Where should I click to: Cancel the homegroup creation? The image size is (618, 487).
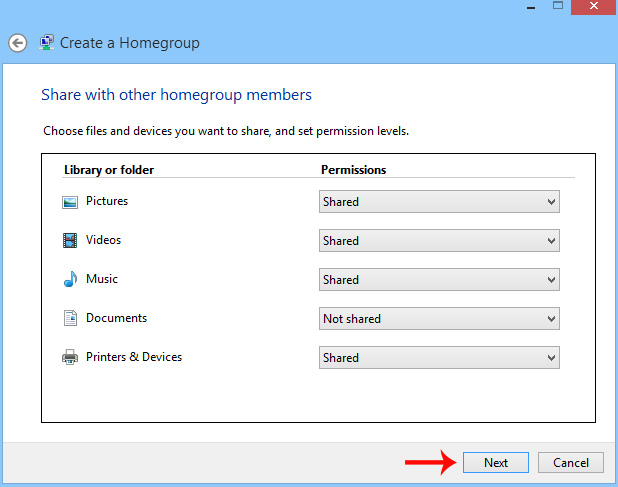coord(570,462)
